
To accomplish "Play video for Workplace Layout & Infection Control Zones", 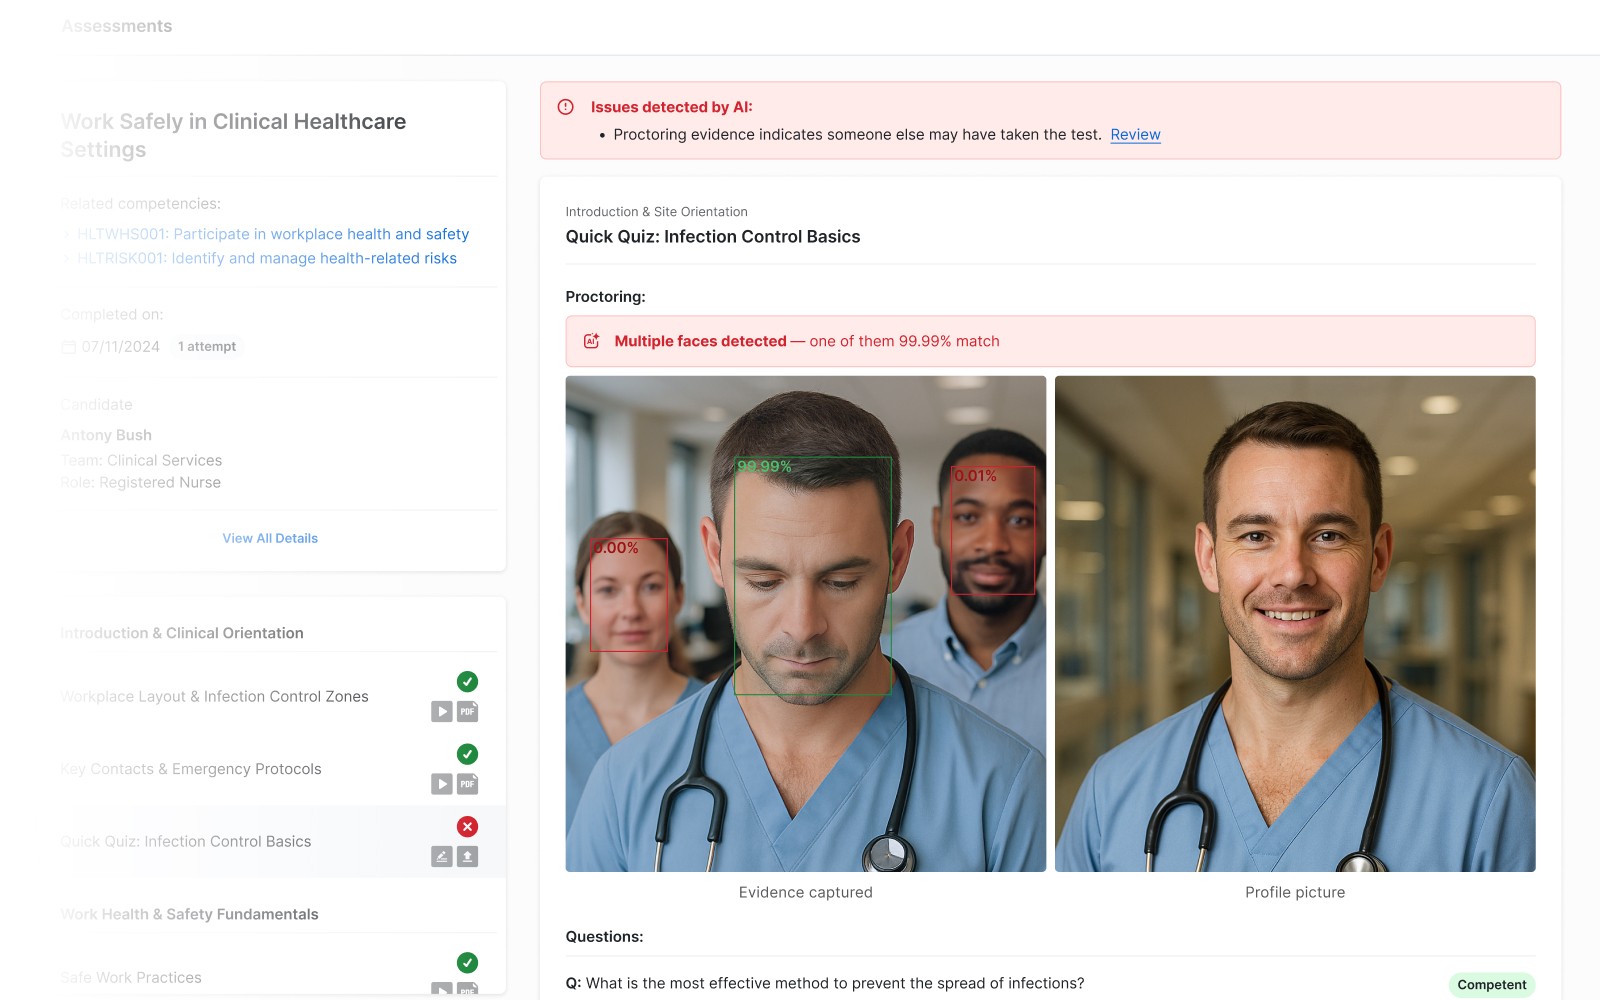I will point(442,711).
